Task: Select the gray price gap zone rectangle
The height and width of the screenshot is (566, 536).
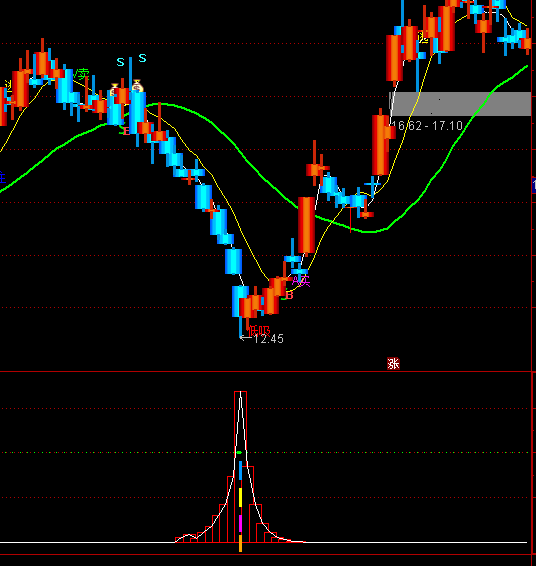Action: [x=460, y=104]
